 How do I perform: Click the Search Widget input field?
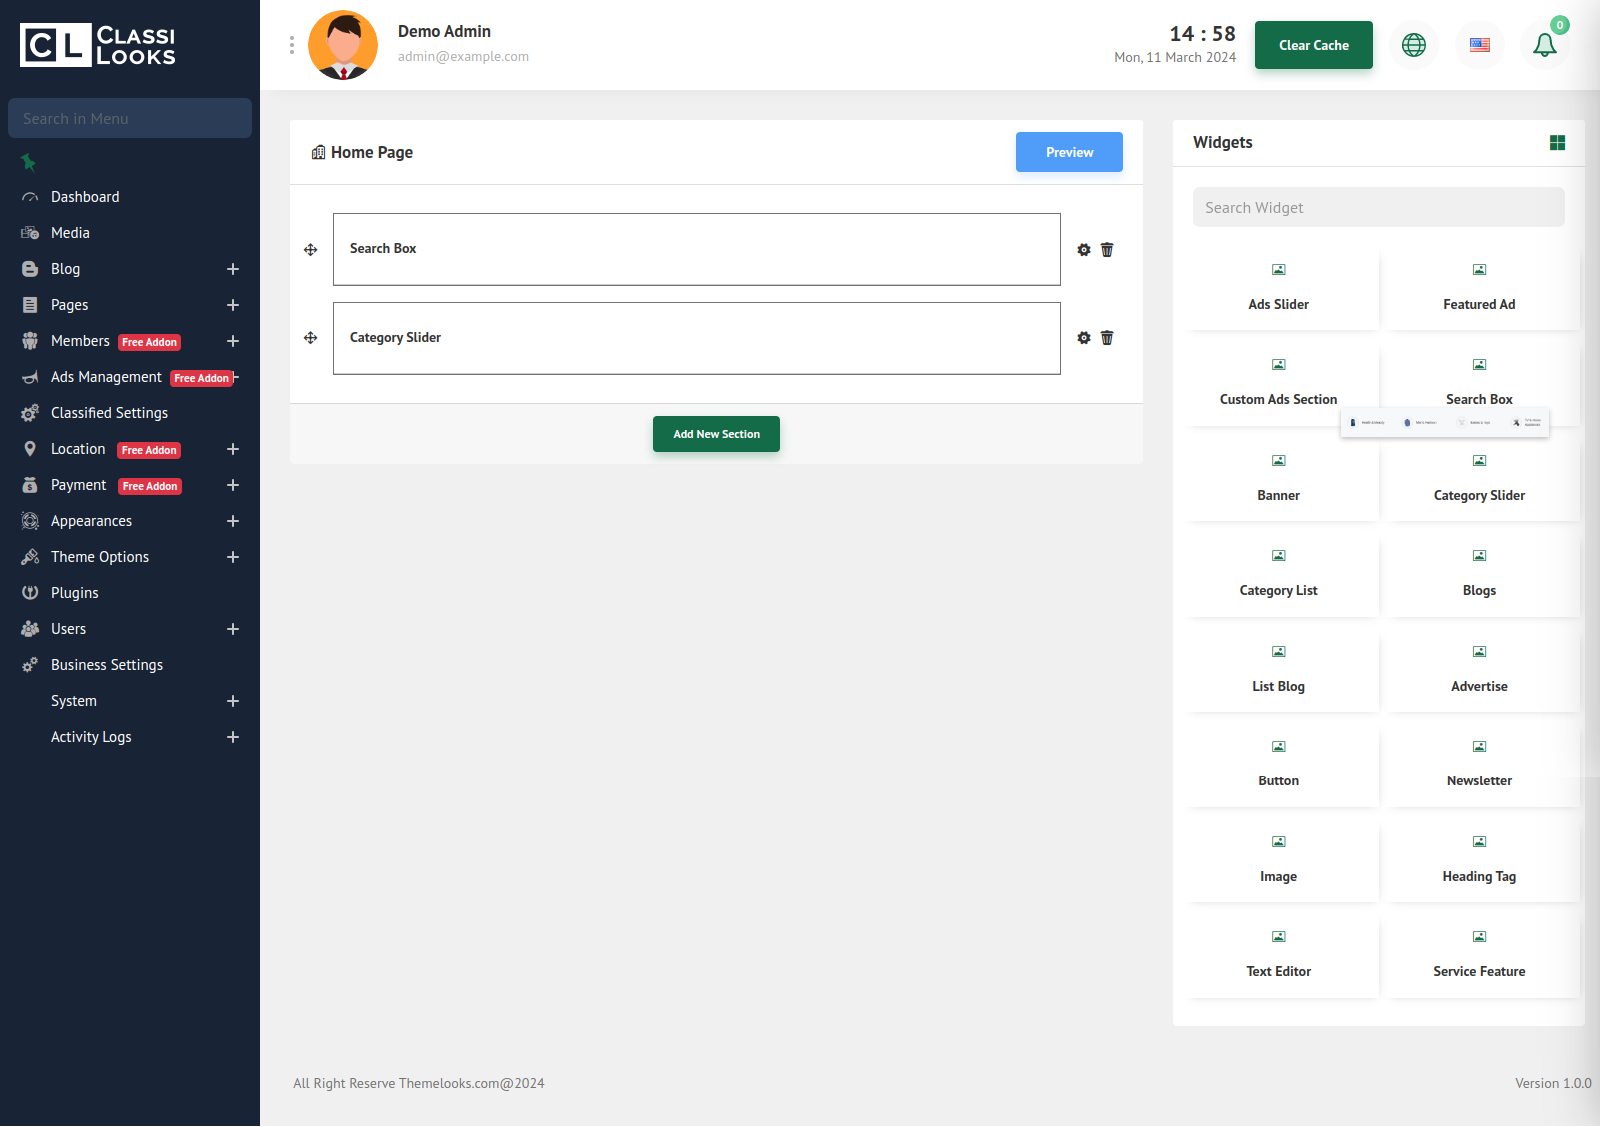[x=1378, y=207]
